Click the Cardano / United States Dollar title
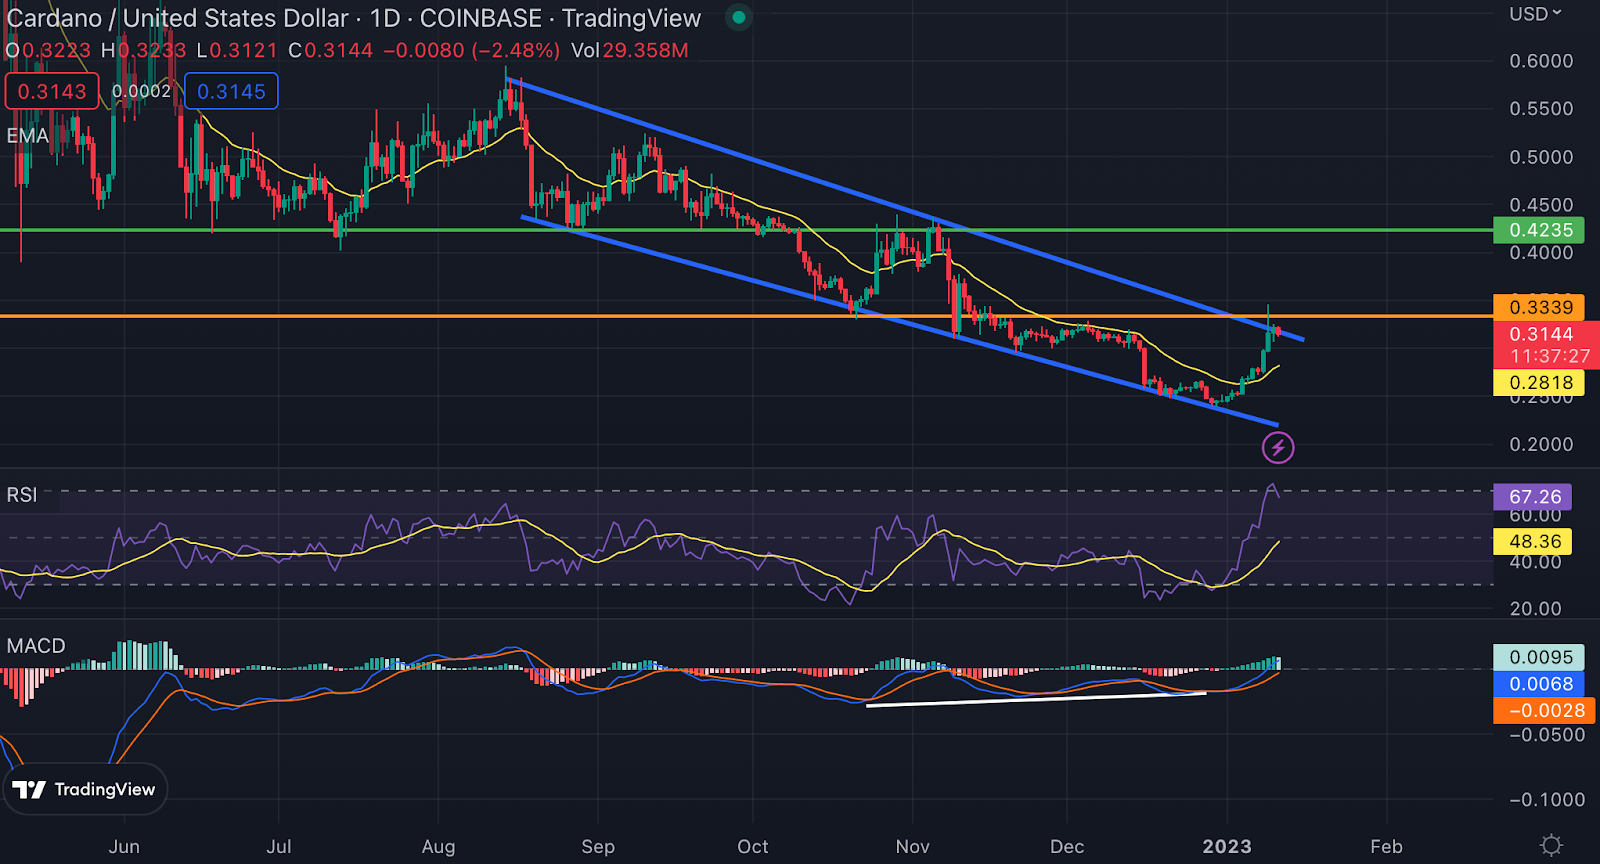The width and height of the screenshot is (1600, 864). point(177,18)
